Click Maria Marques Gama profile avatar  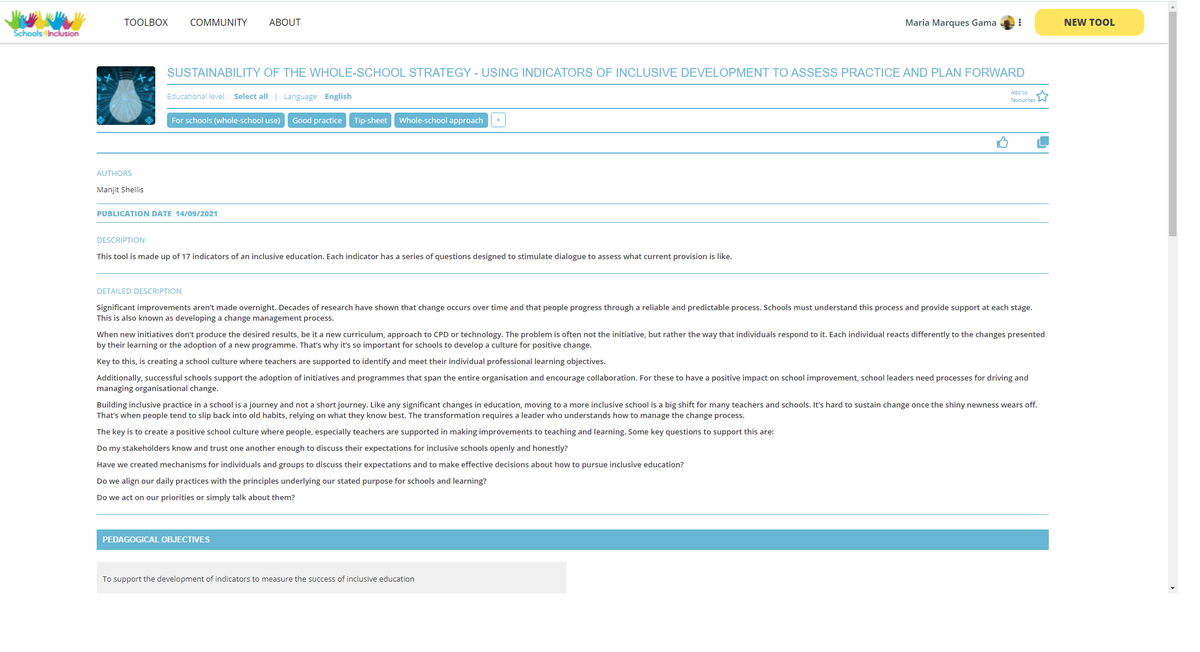click(x=1007, y=22)
